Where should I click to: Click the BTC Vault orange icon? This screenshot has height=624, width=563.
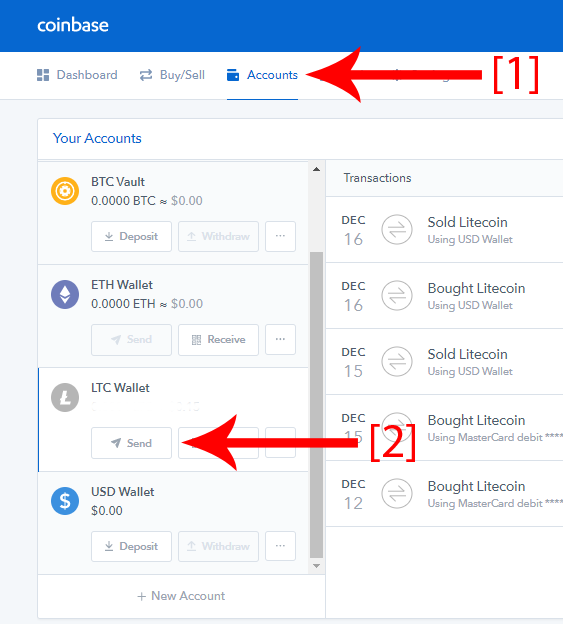65,191
